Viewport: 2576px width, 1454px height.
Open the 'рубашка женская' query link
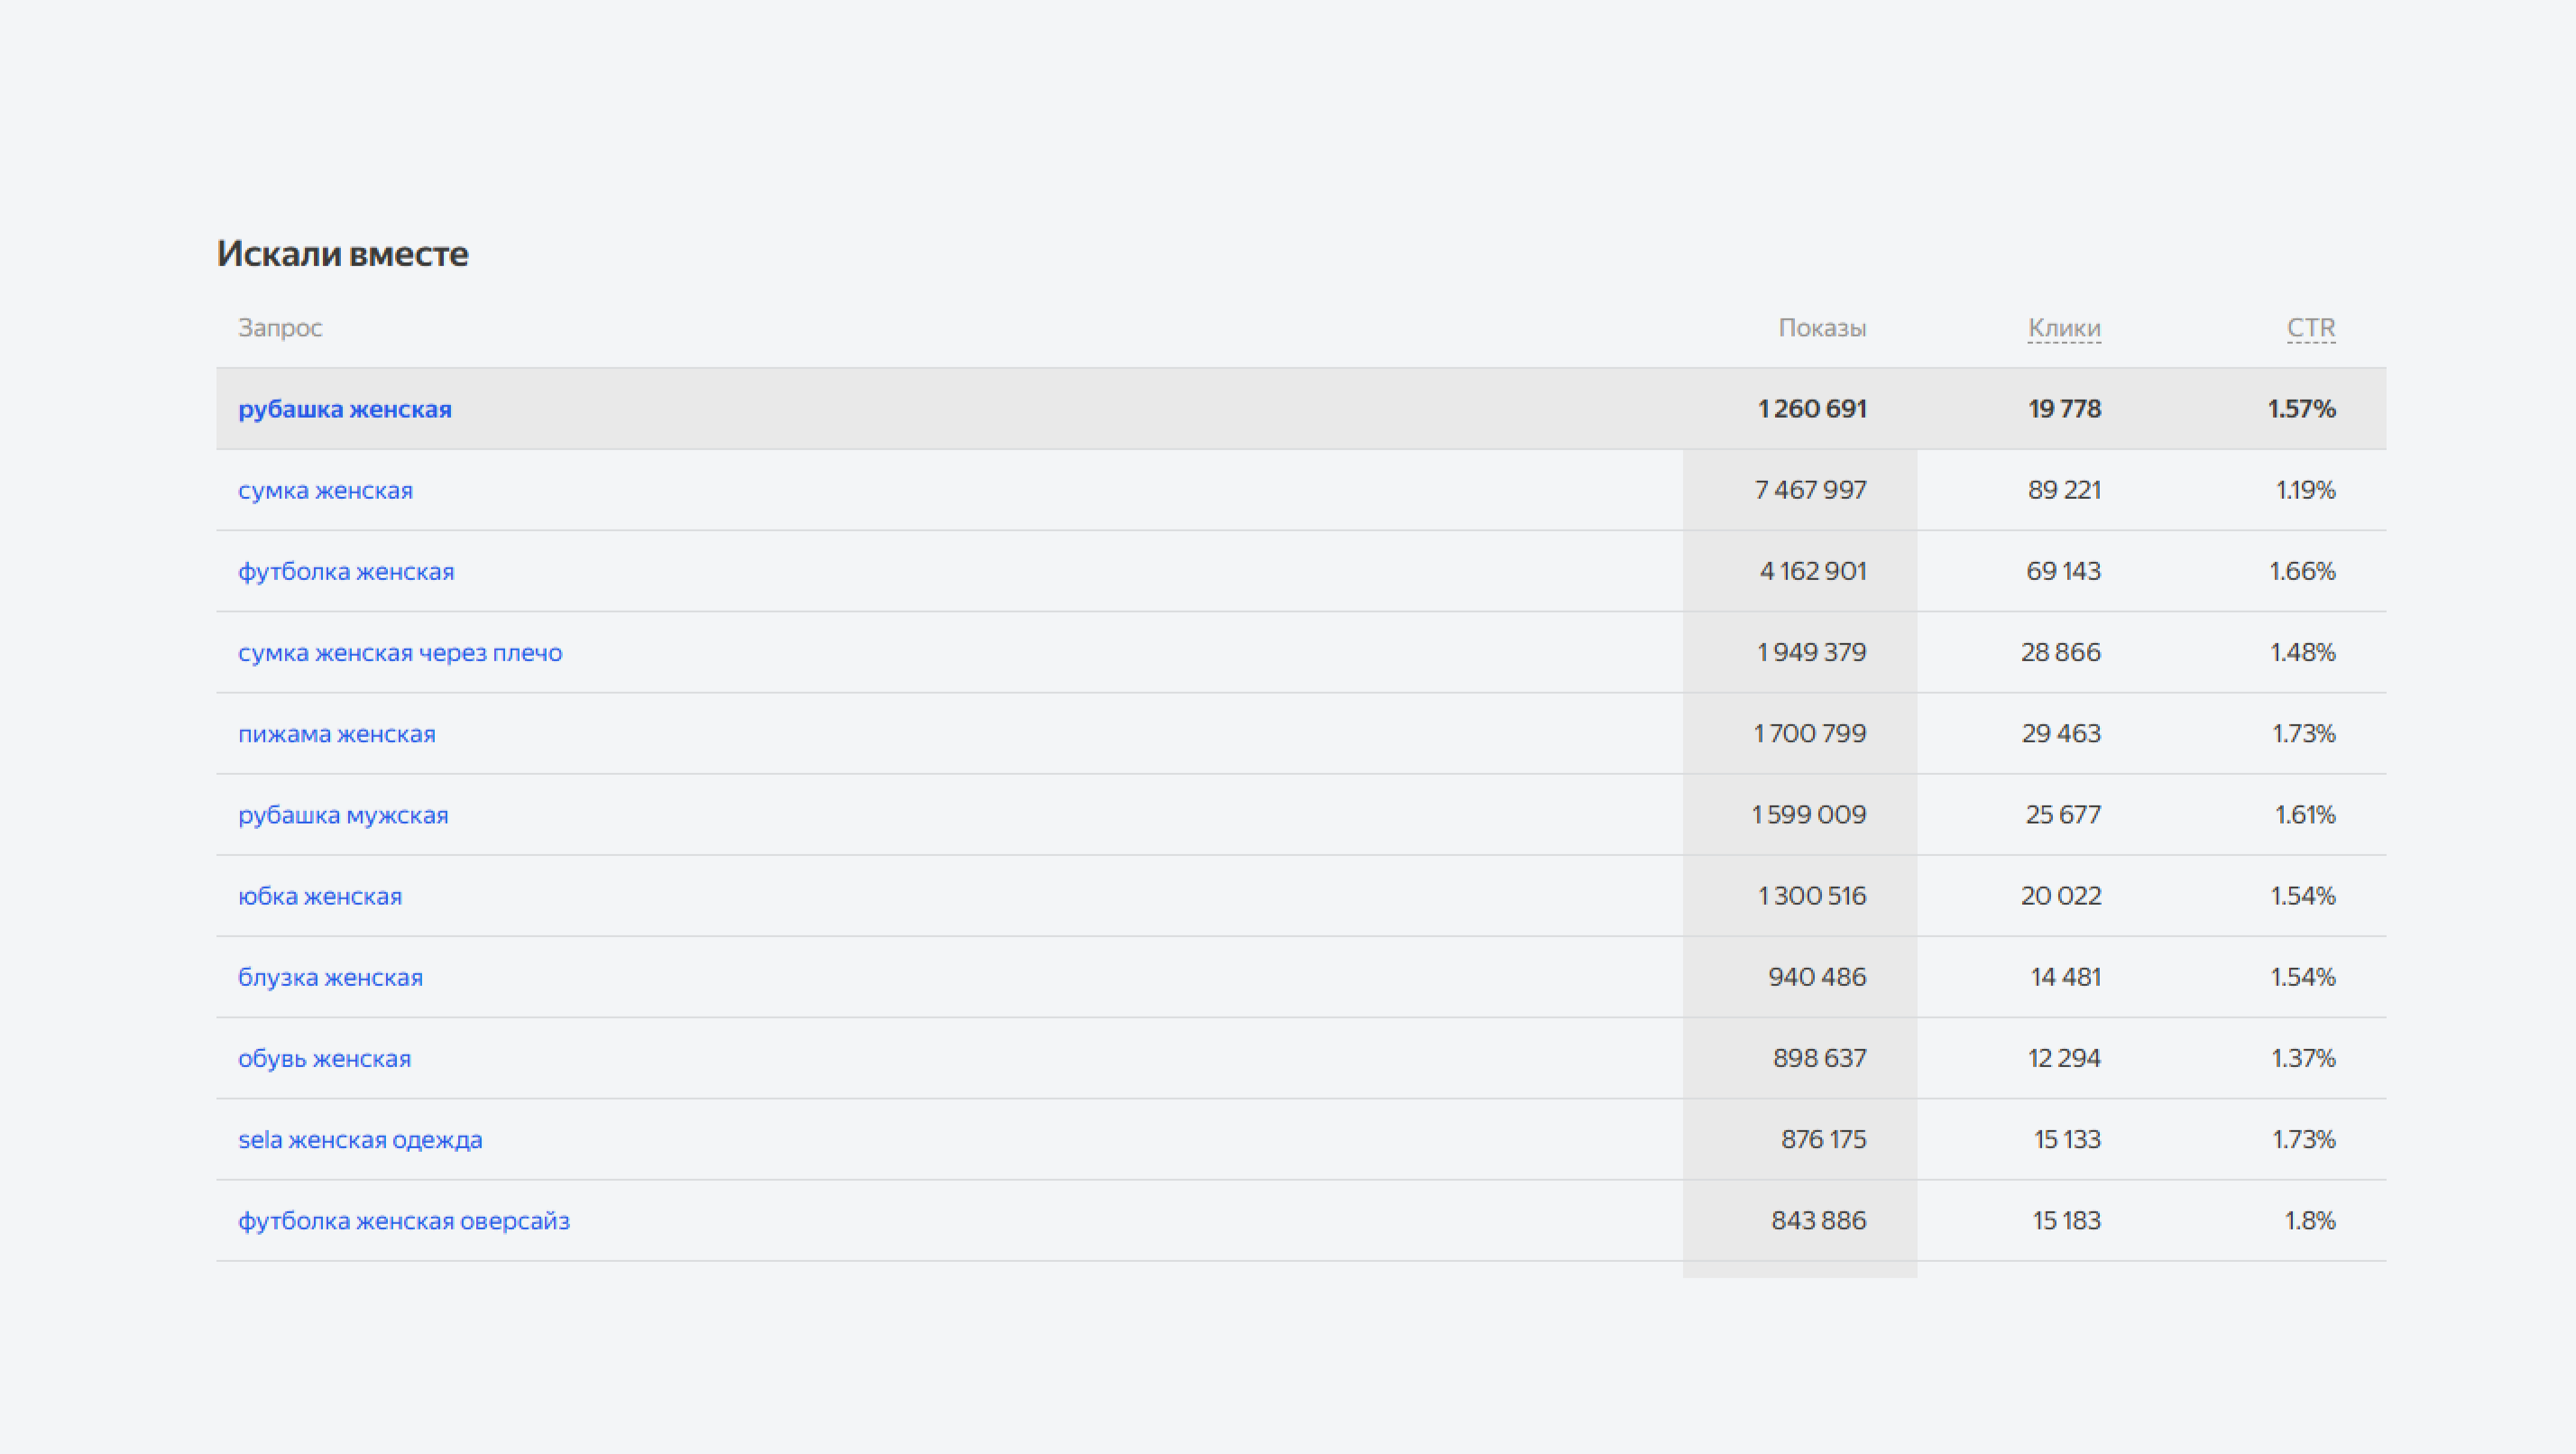(344, 409)
